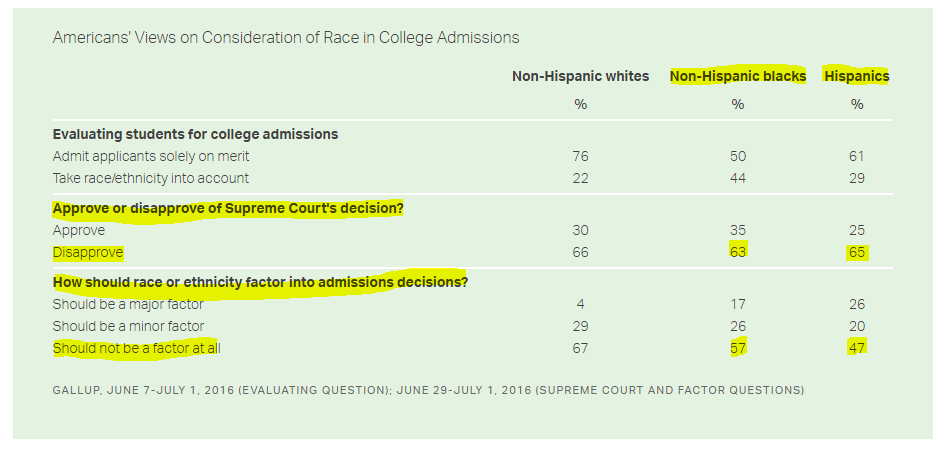Click the Evaluating students for college admissions heading
The width and height of the screenshot is (942, 454).
(195, 134)
